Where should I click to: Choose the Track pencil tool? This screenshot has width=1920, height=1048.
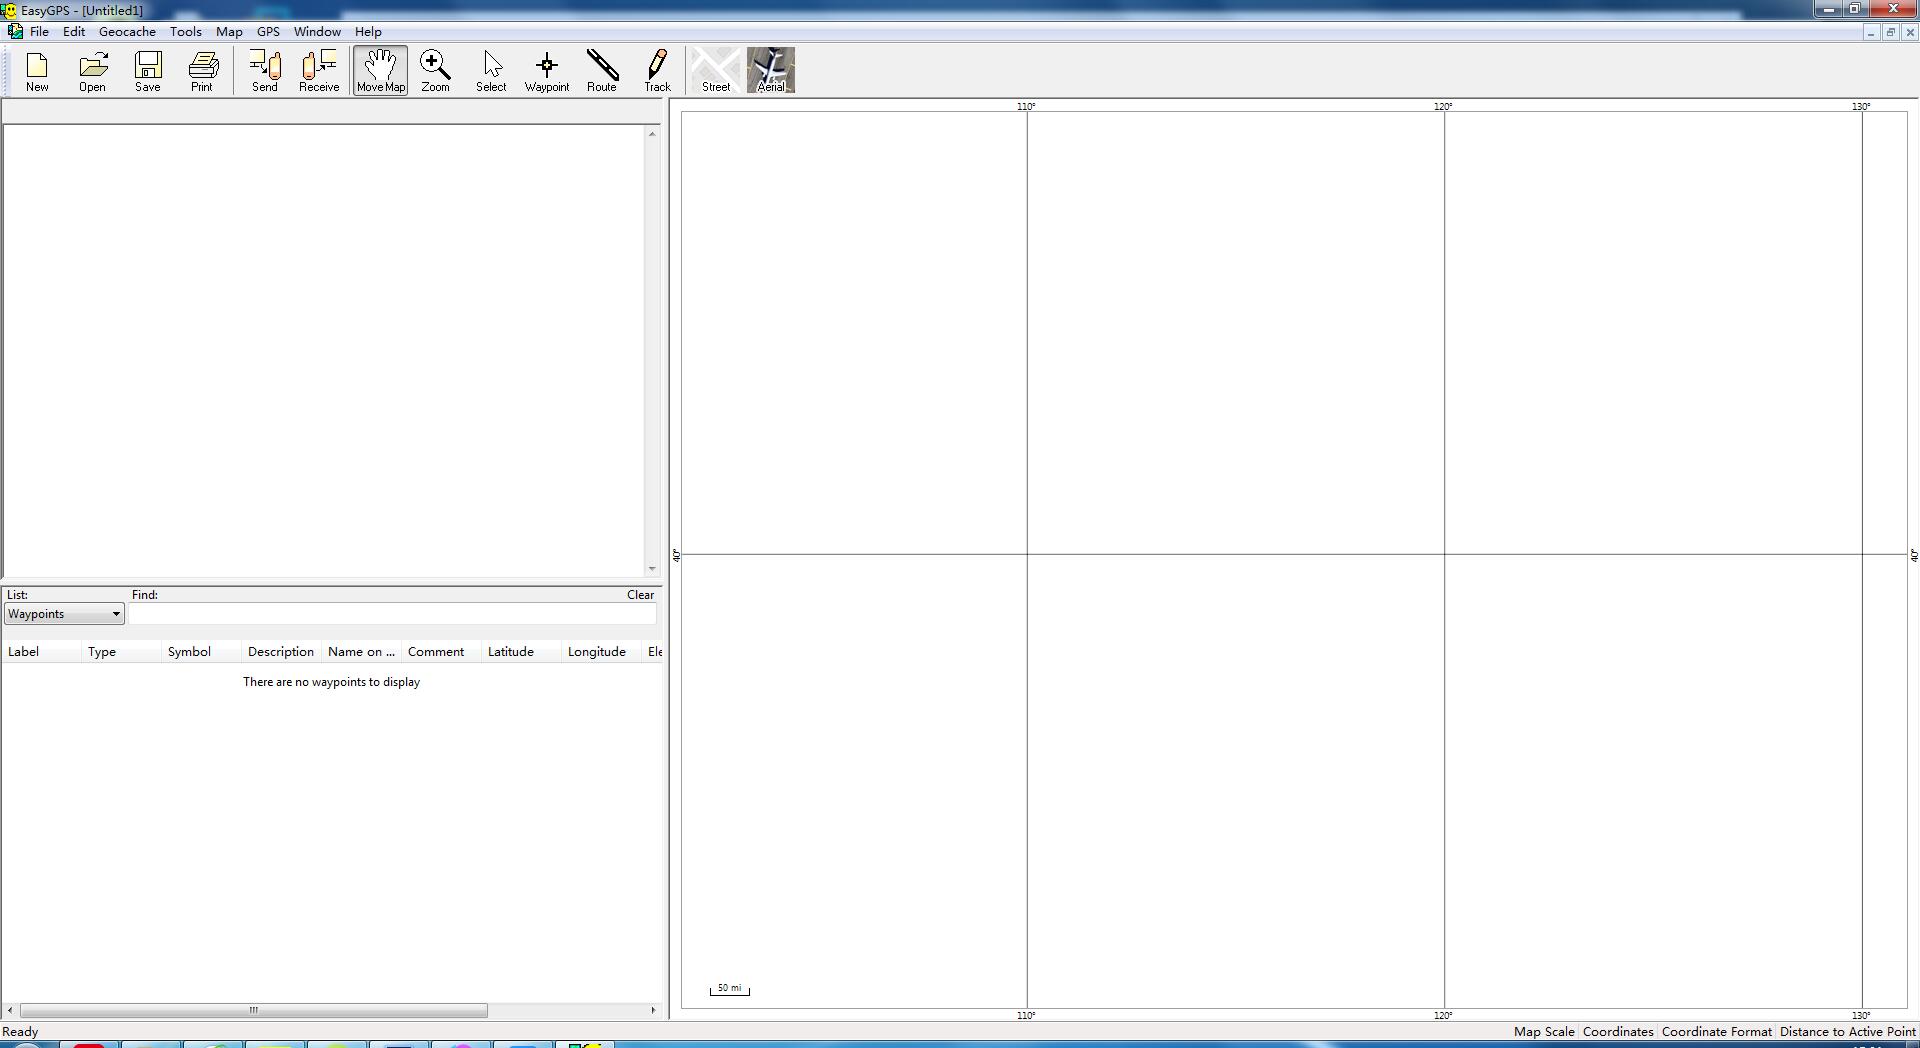tap(657, 70)
